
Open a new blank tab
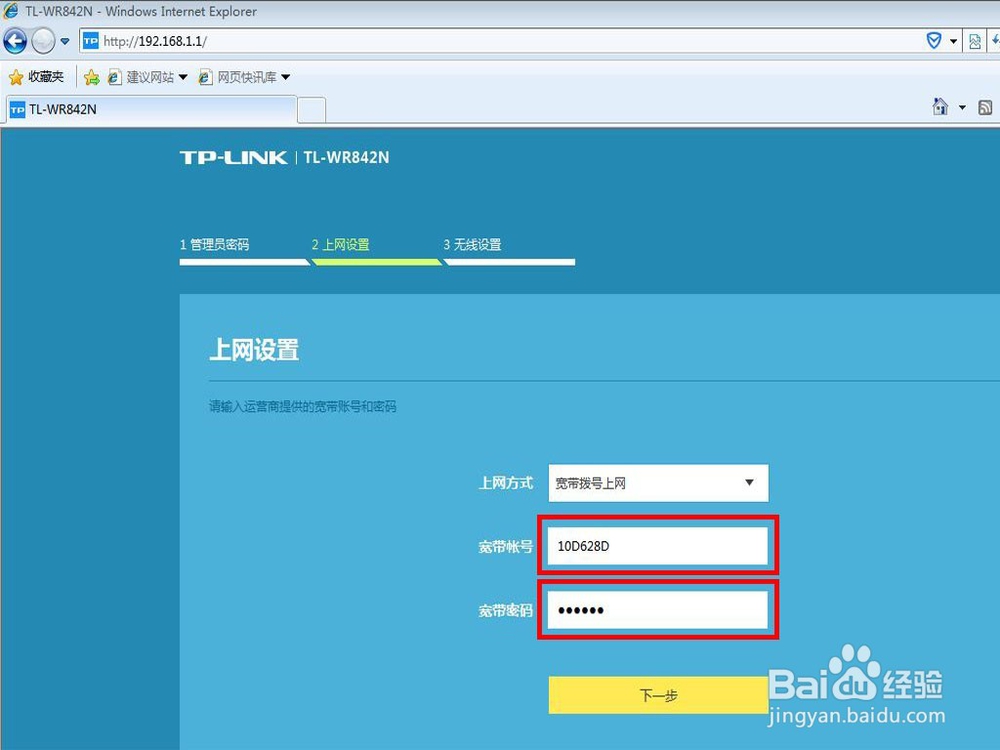tap(312, 110)
